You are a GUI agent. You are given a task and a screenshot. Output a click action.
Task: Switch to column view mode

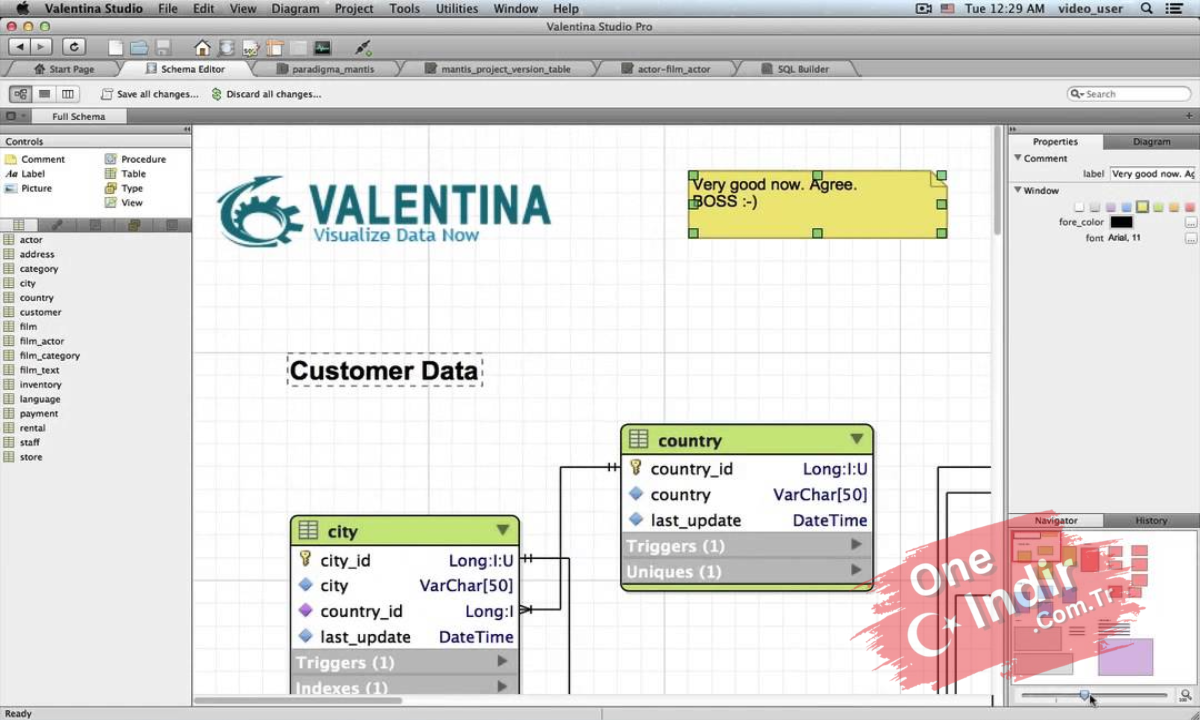click(68, 94)
